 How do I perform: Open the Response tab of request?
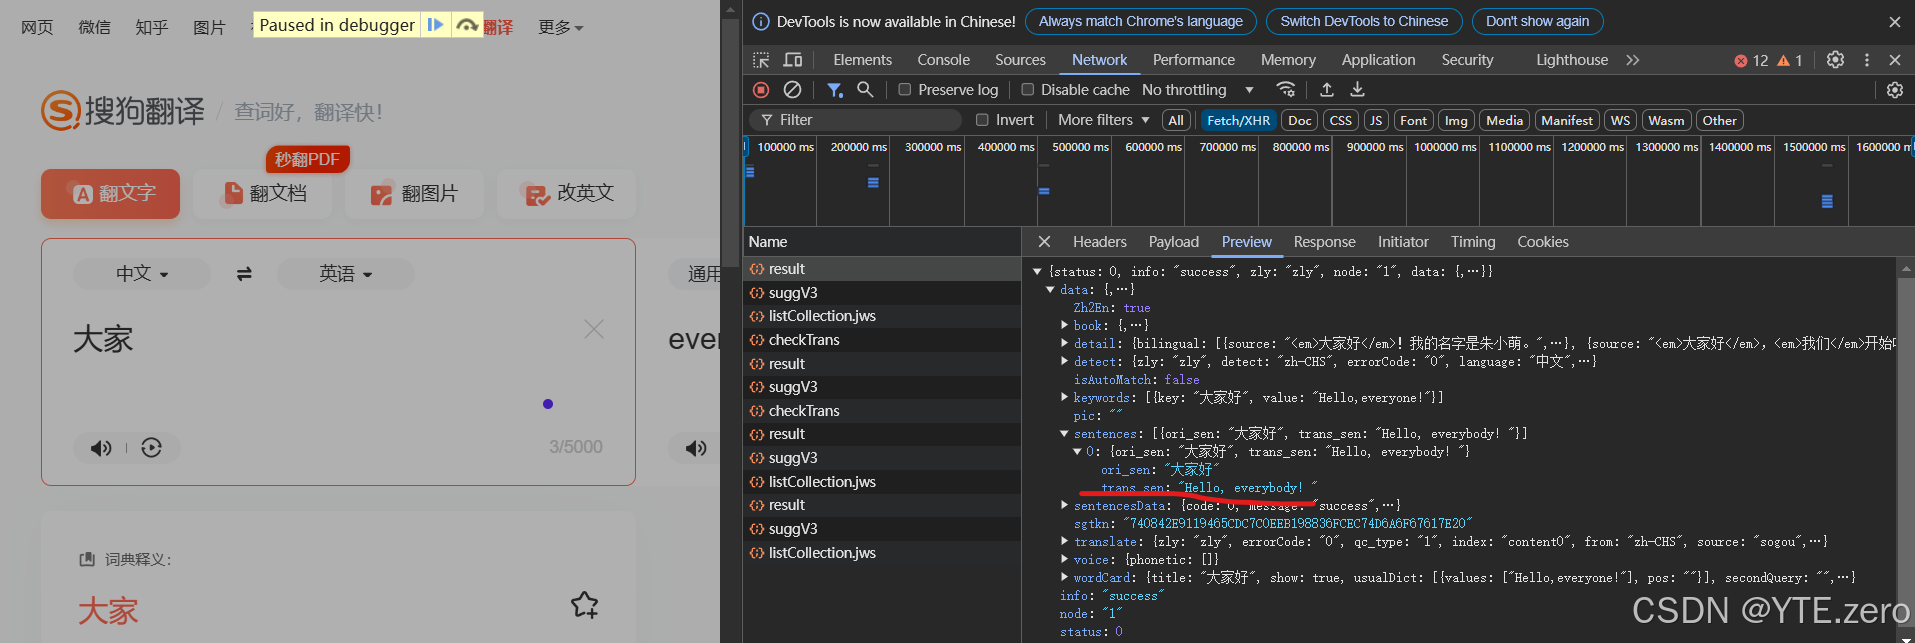(1324, 242)
